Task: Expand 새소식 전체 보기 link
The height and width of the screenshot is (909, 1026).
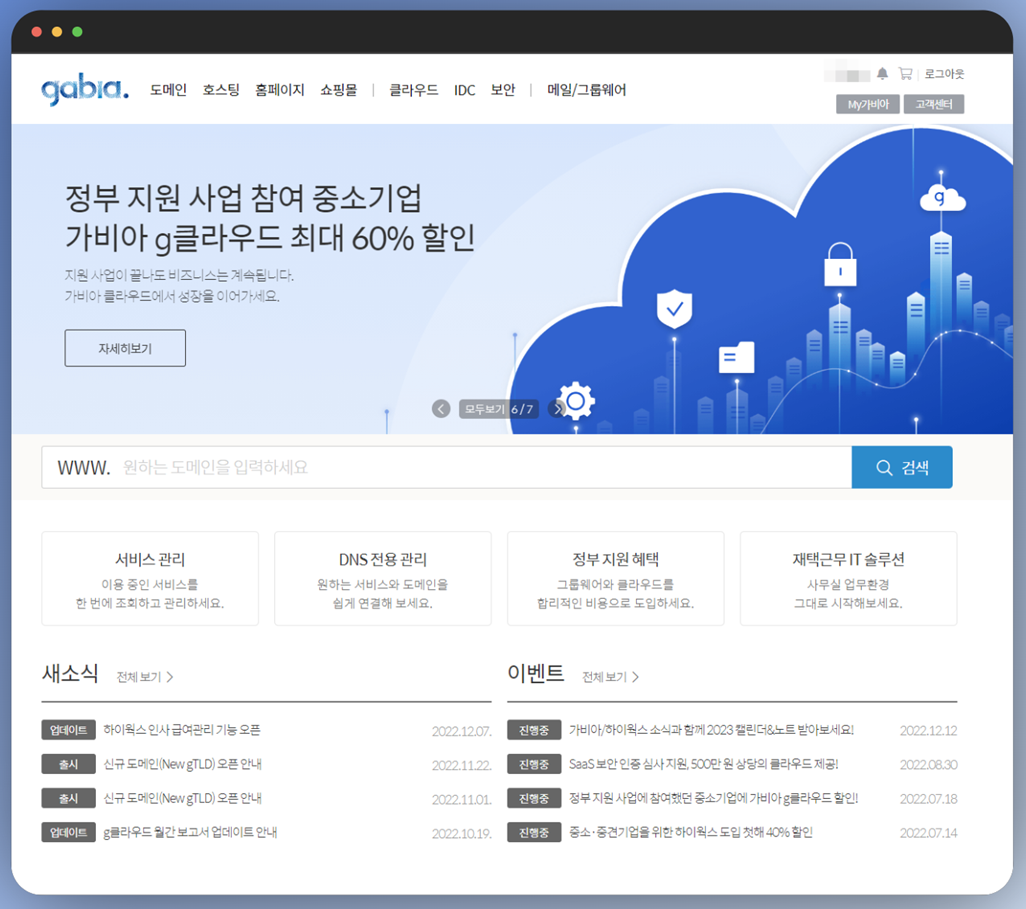Action: coord(145,677)
